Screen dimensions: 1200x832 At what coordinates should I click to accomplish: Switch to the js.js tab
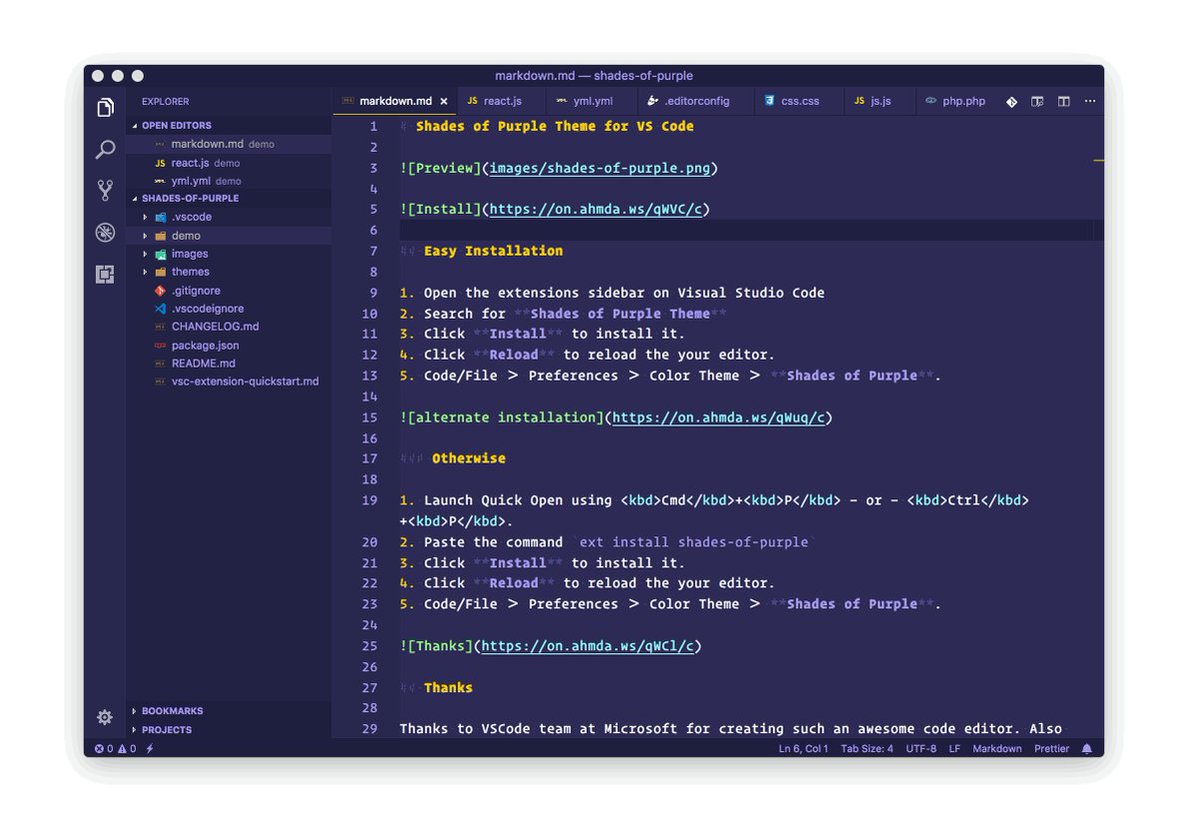coord(879,101)
